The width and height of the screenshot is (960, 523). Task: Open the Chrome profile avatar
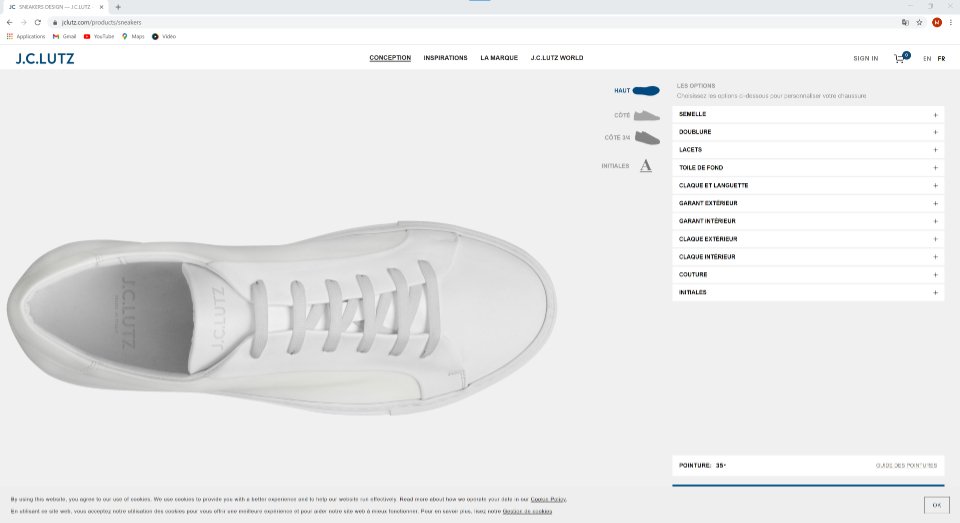(937, 22)
